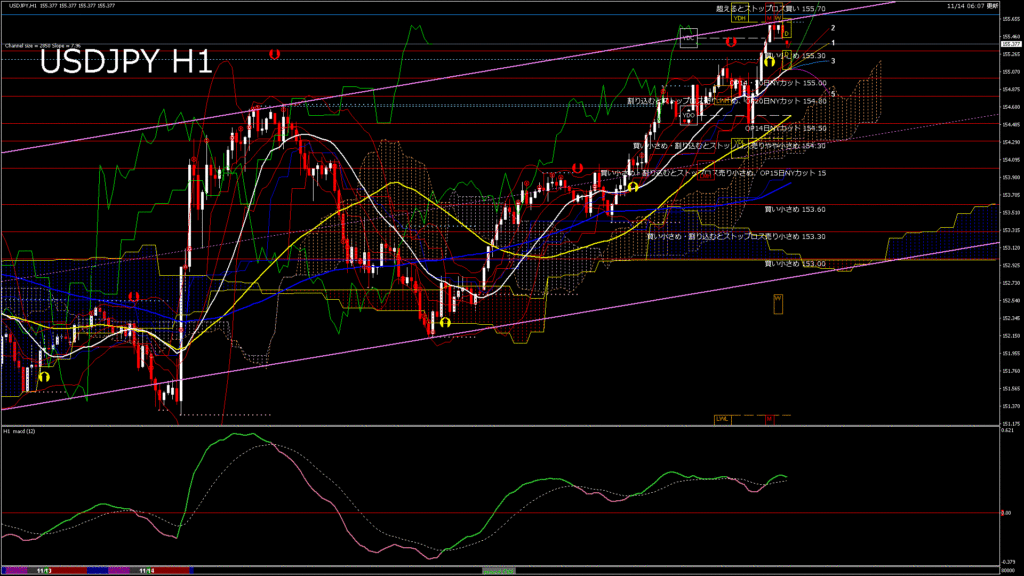
Task: Select the YDO marker box
Action: pyautogui.click(x=689, y=115)
